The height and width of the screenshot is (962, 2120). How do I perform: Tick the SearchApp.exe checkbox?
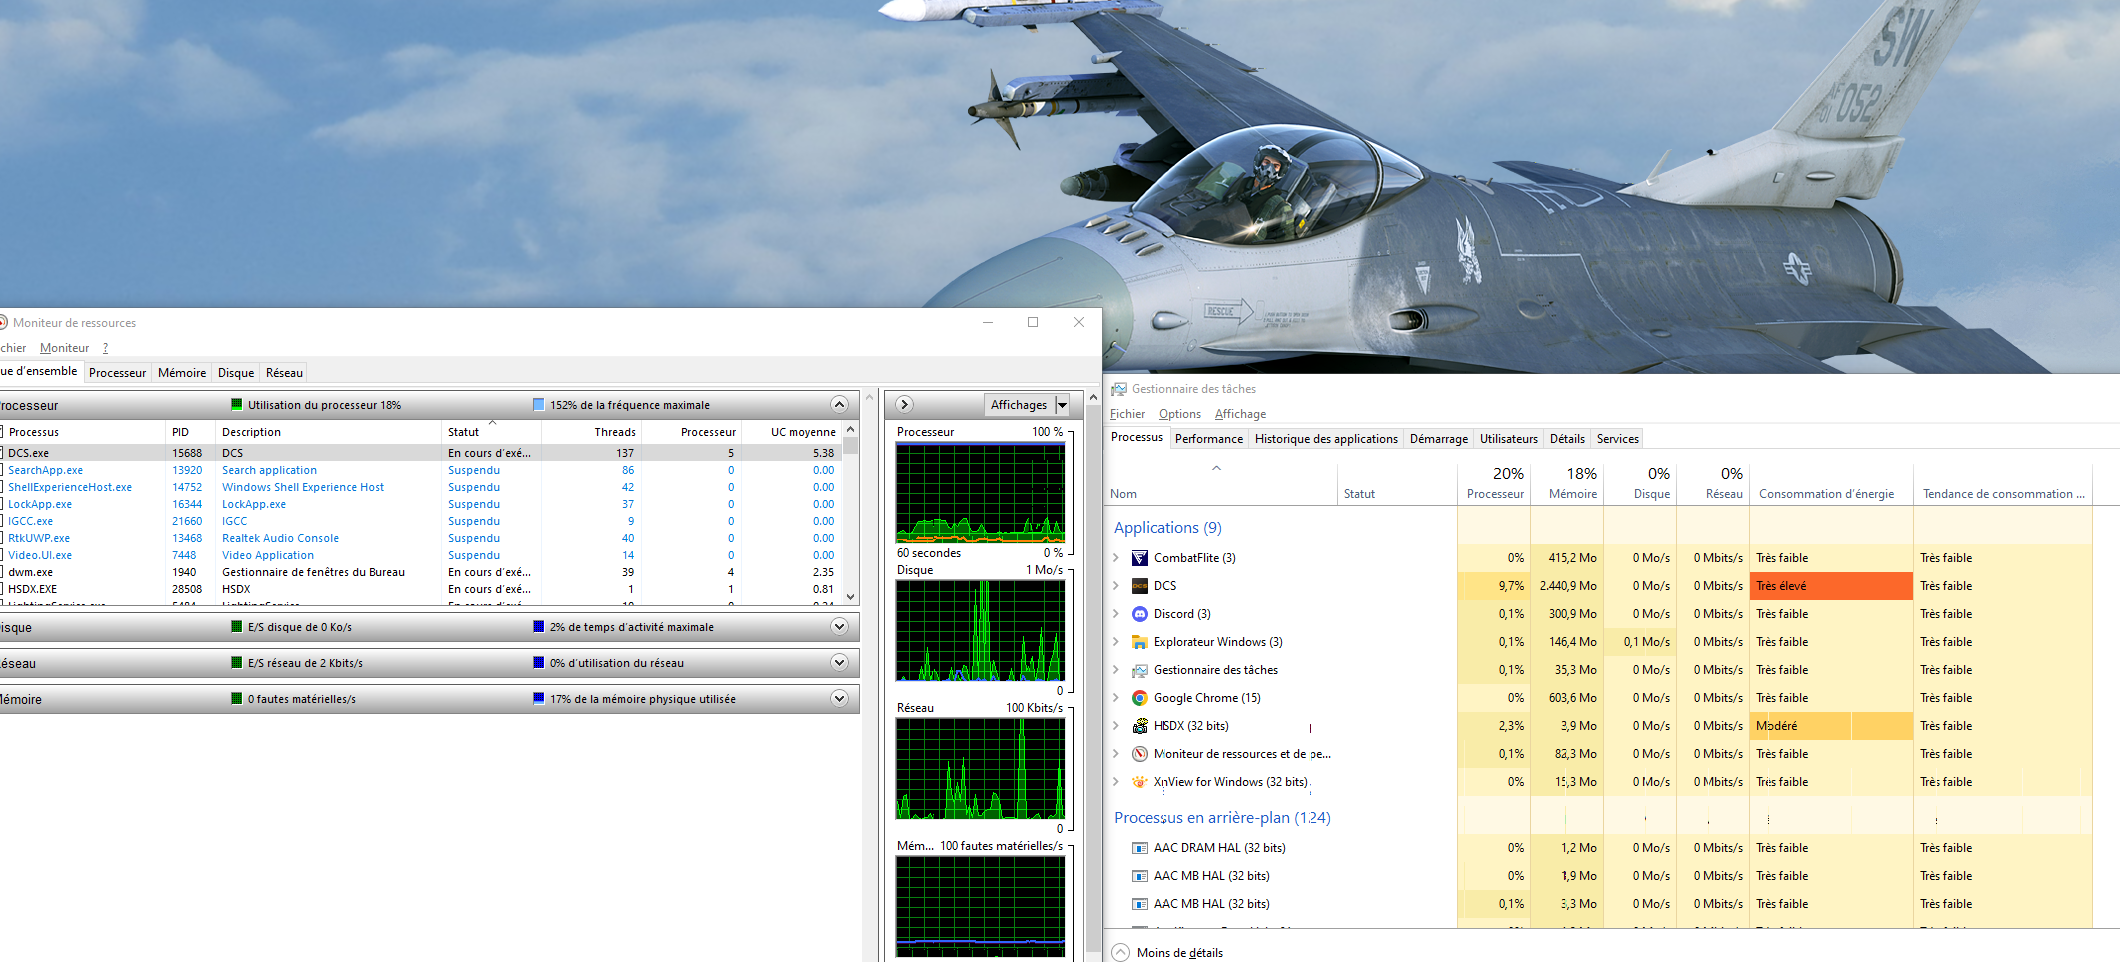(x=1, y=470)
